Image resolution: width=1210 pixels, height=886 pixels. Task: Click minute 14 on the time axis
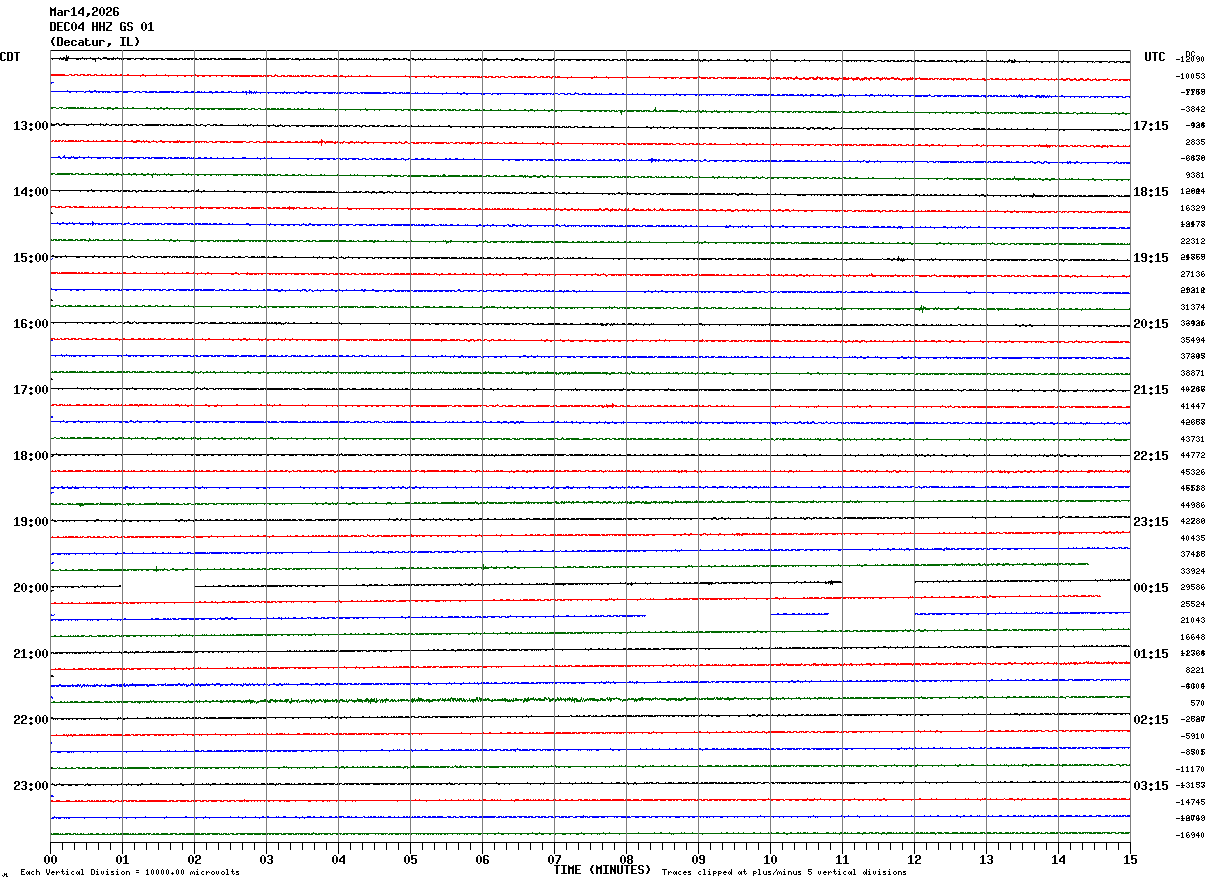tap(1058, 858)
